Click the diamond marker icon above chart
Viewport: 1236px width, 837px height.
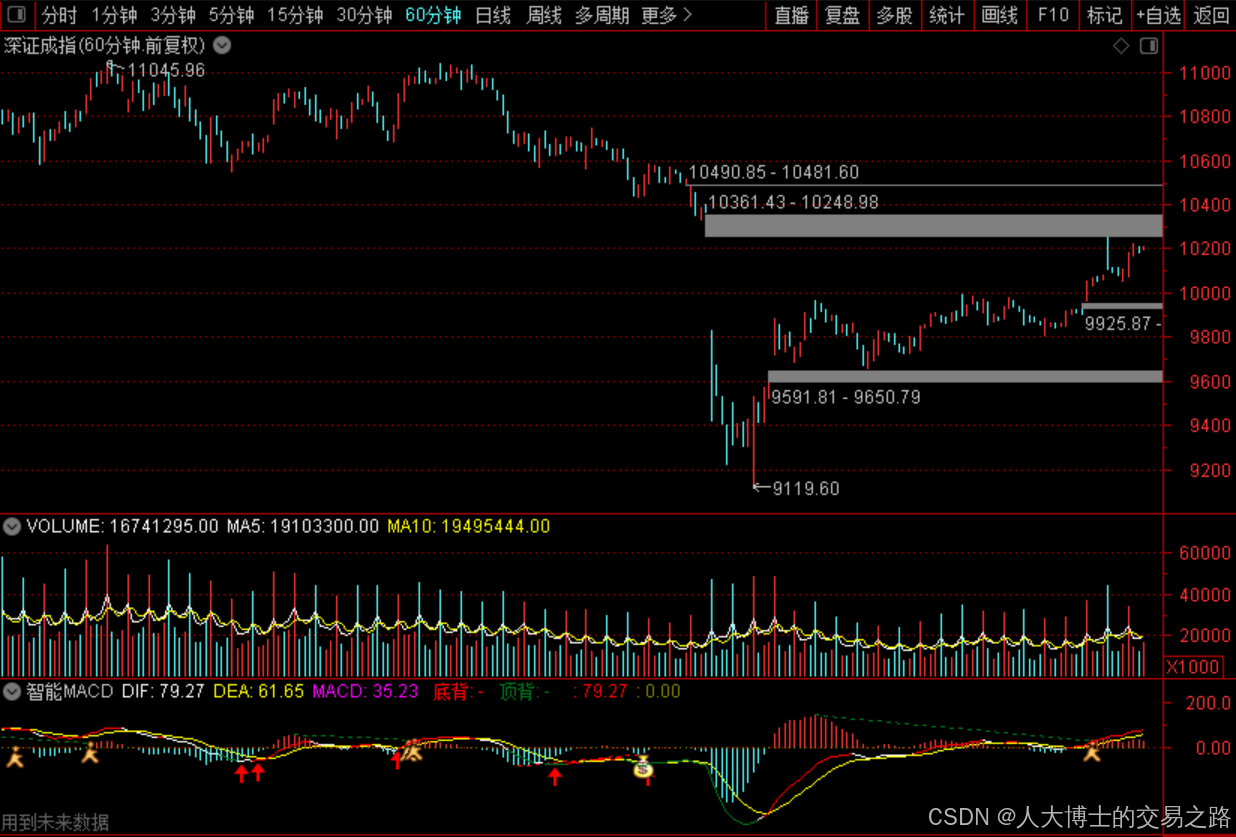click(1121, 46)
